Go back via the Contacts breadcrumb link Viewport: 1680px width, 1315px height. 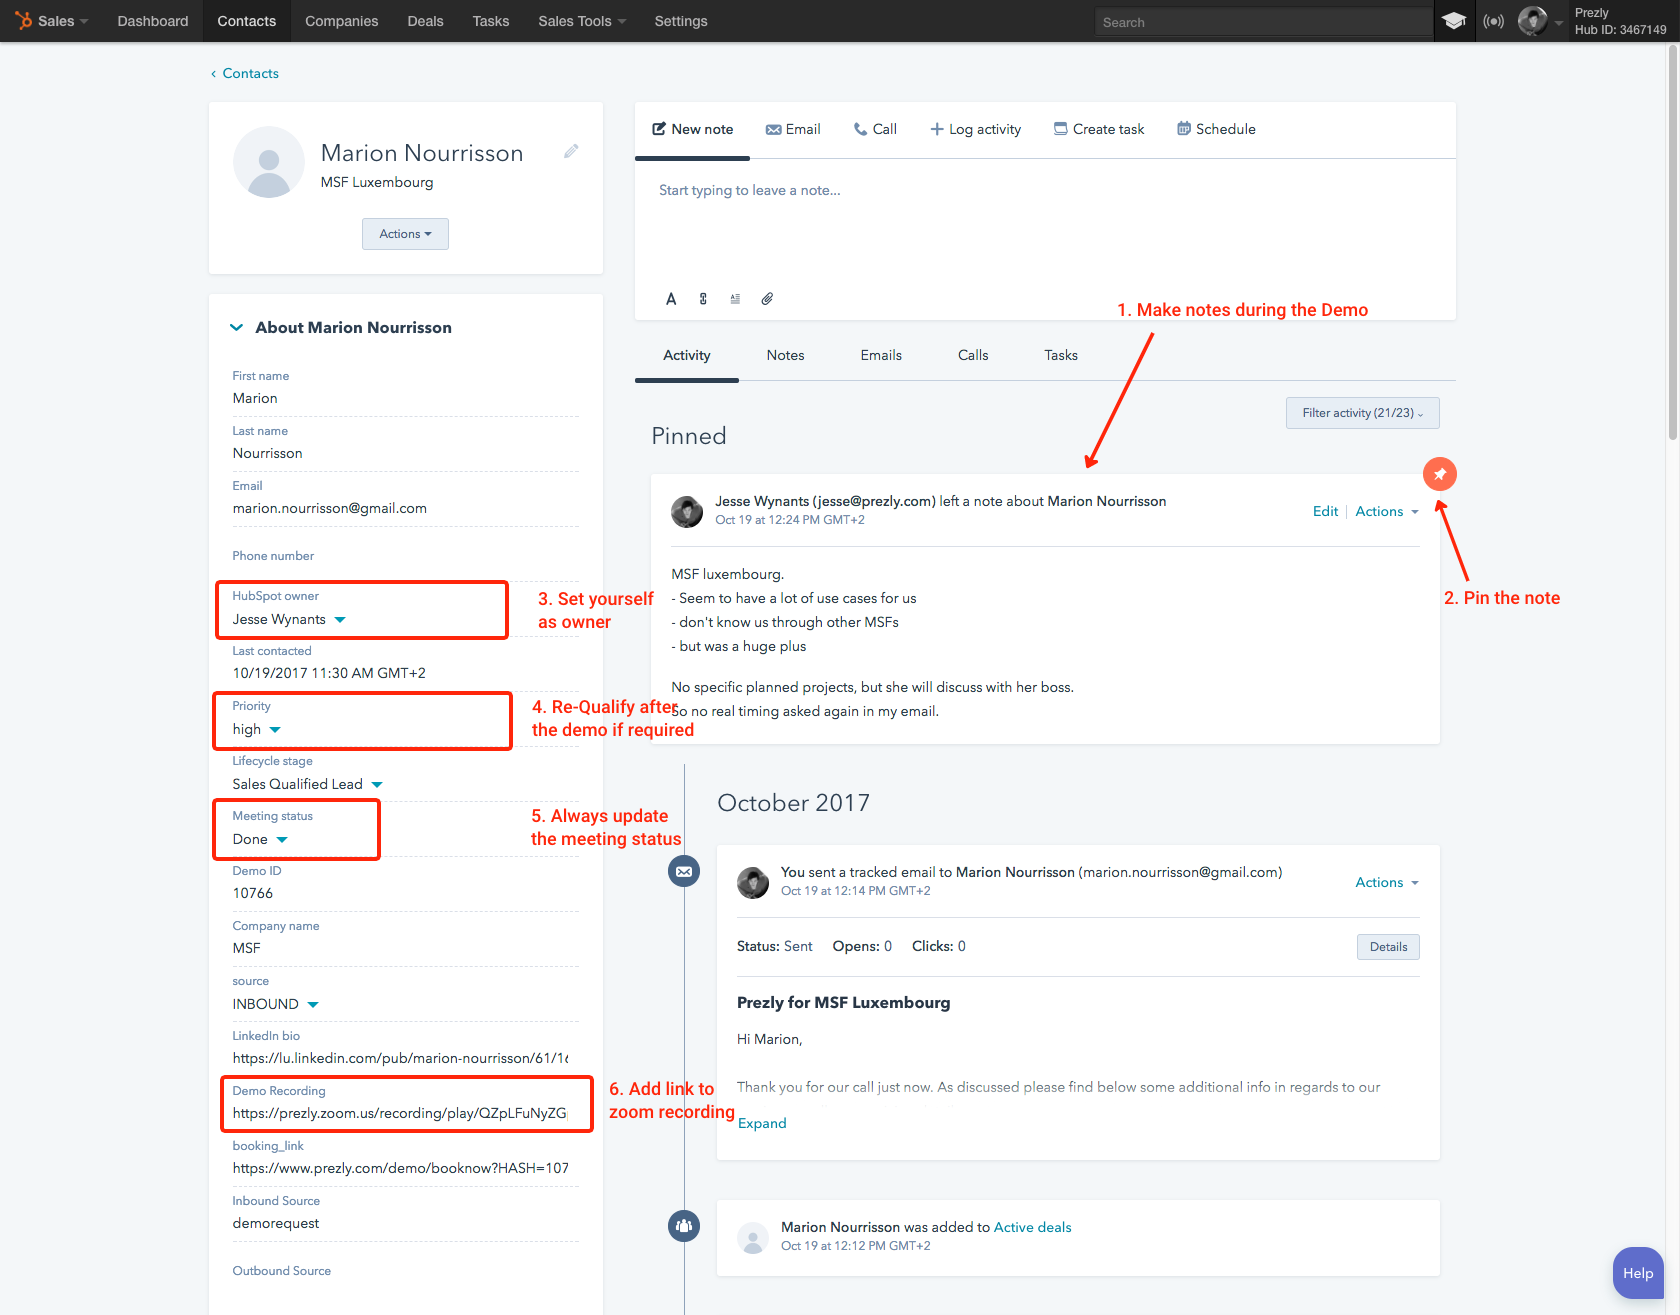coord(245,73)
